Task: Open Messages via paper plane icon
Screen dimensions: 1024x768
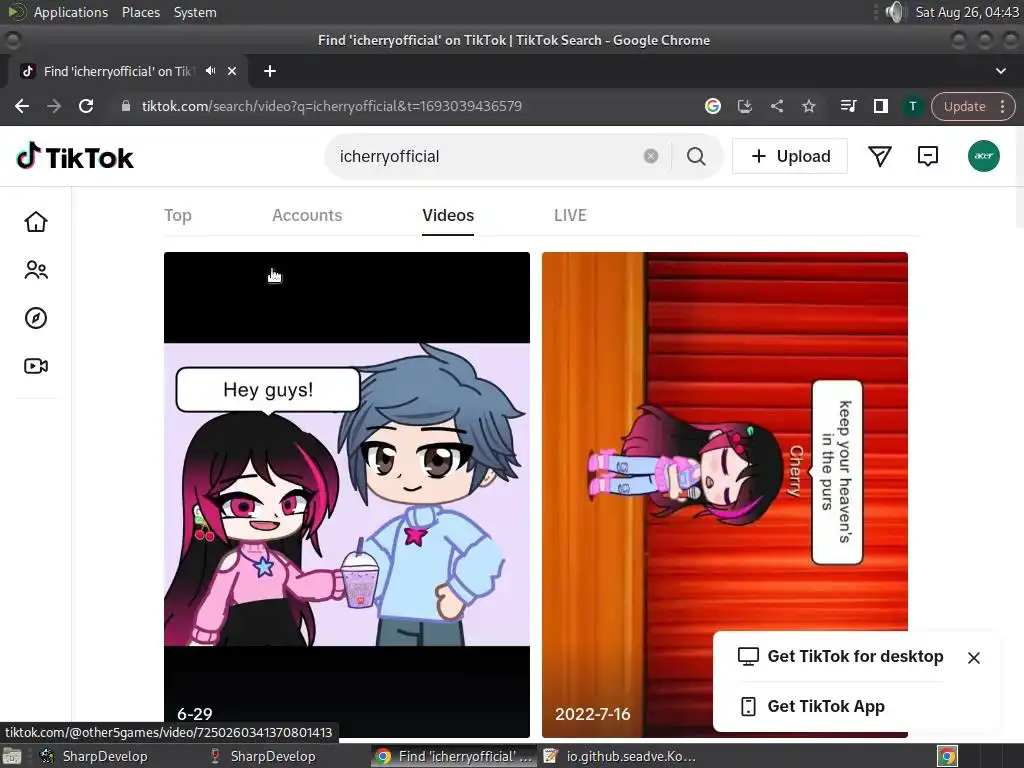Action: coord(879,156)
